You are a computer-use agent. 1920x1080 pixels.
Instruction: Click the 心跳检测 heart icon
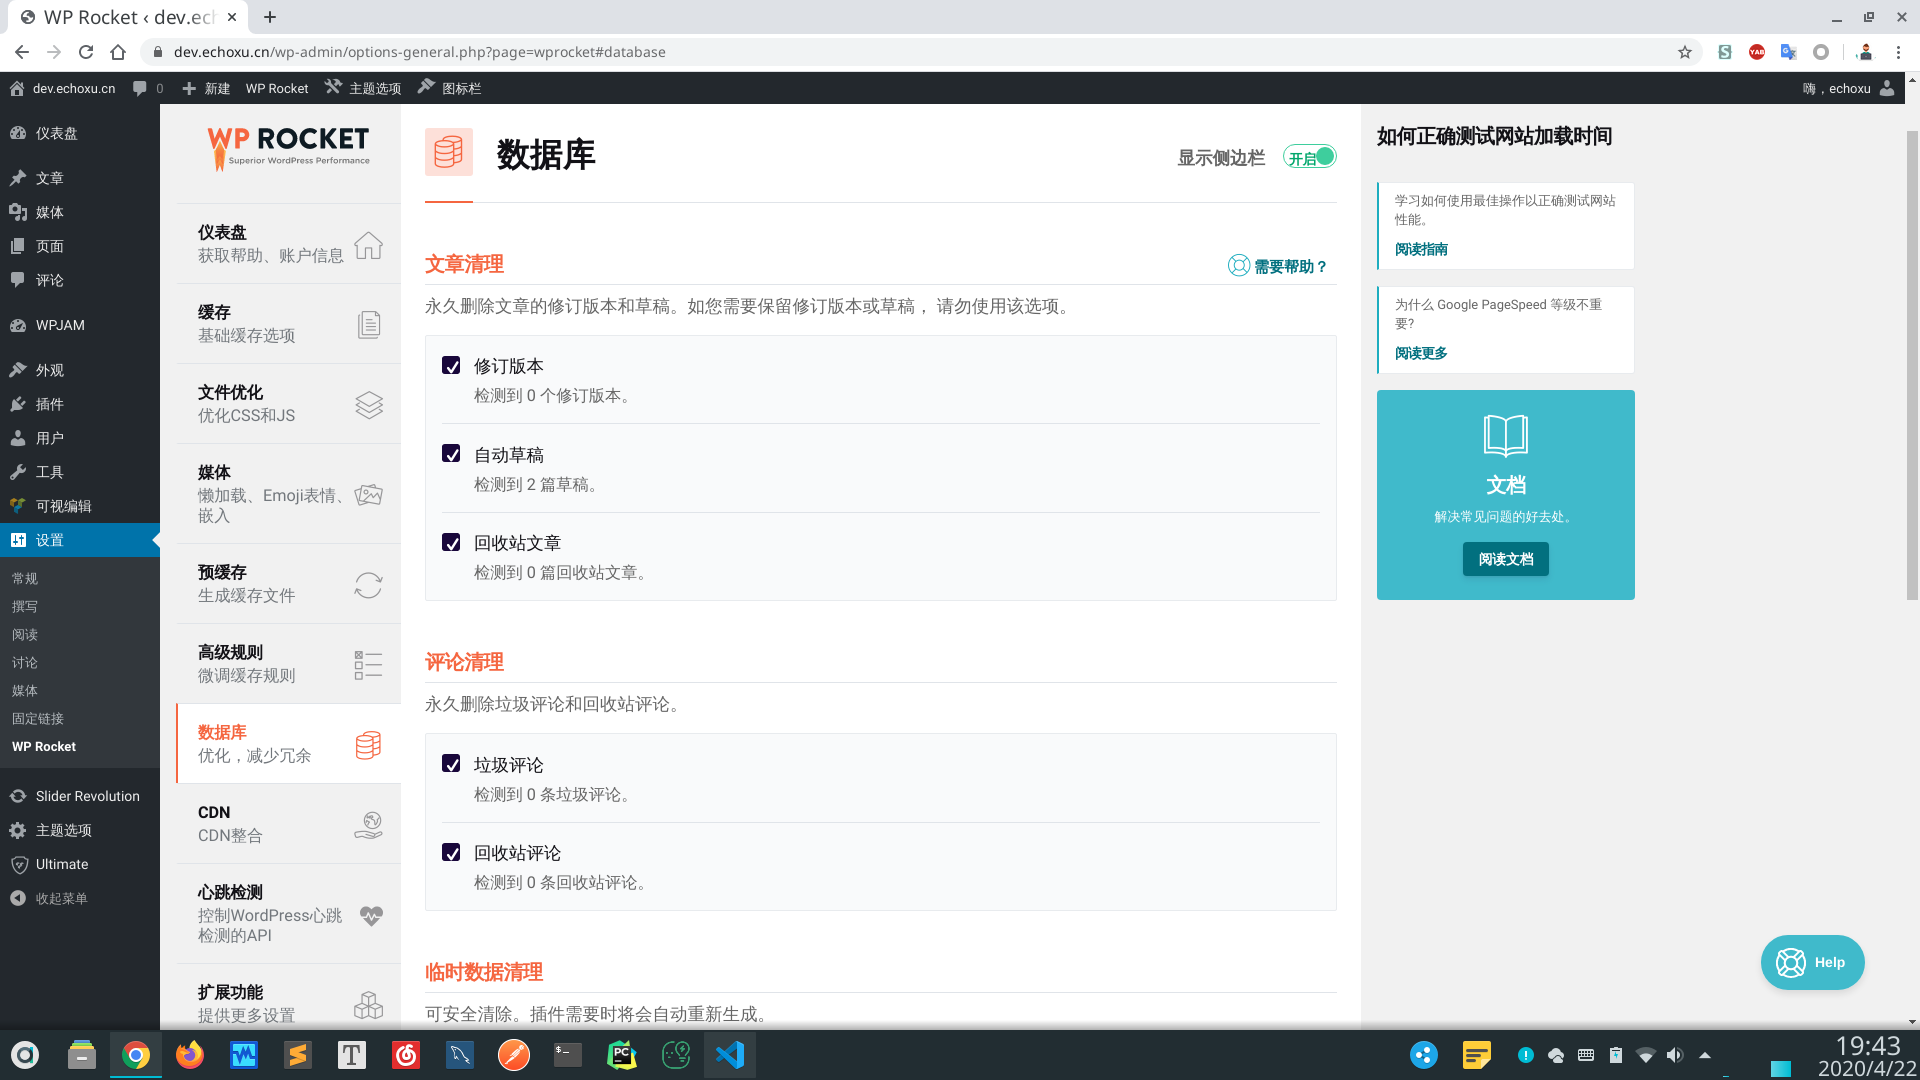pos(371,915)
